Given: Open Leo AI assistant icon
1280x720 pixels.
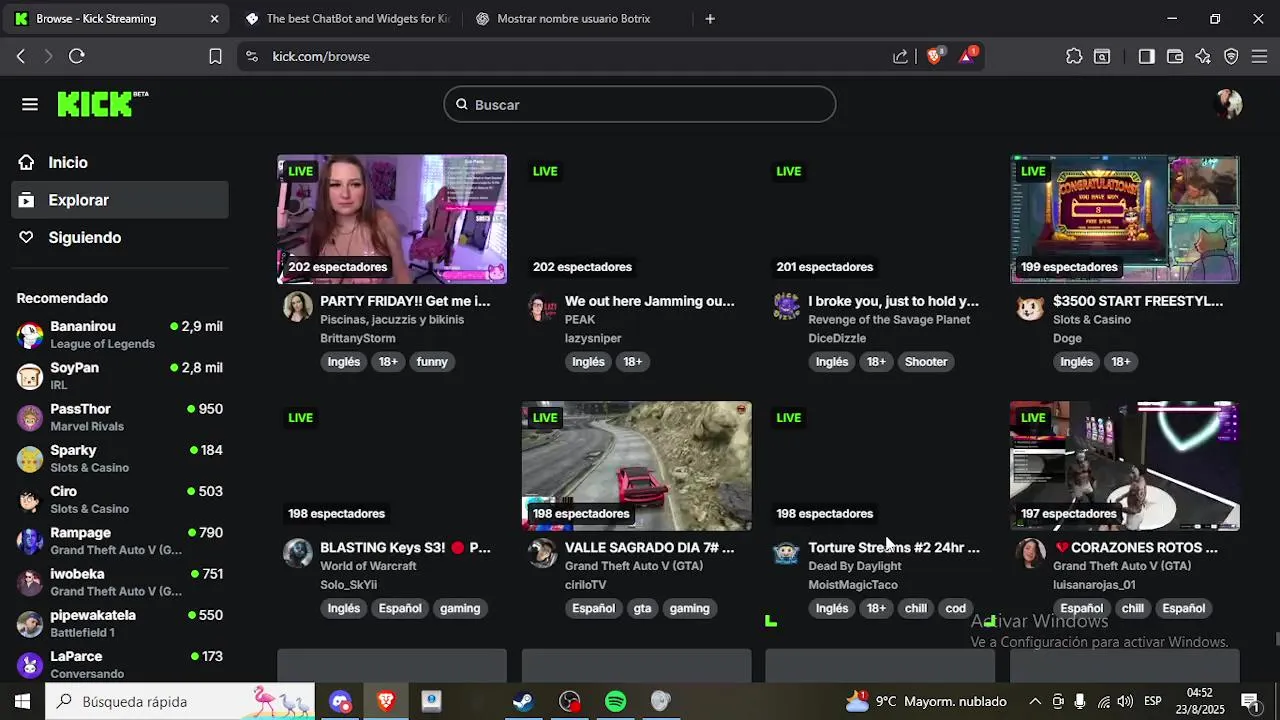Looking at the screenshot, I should 1203,57.
